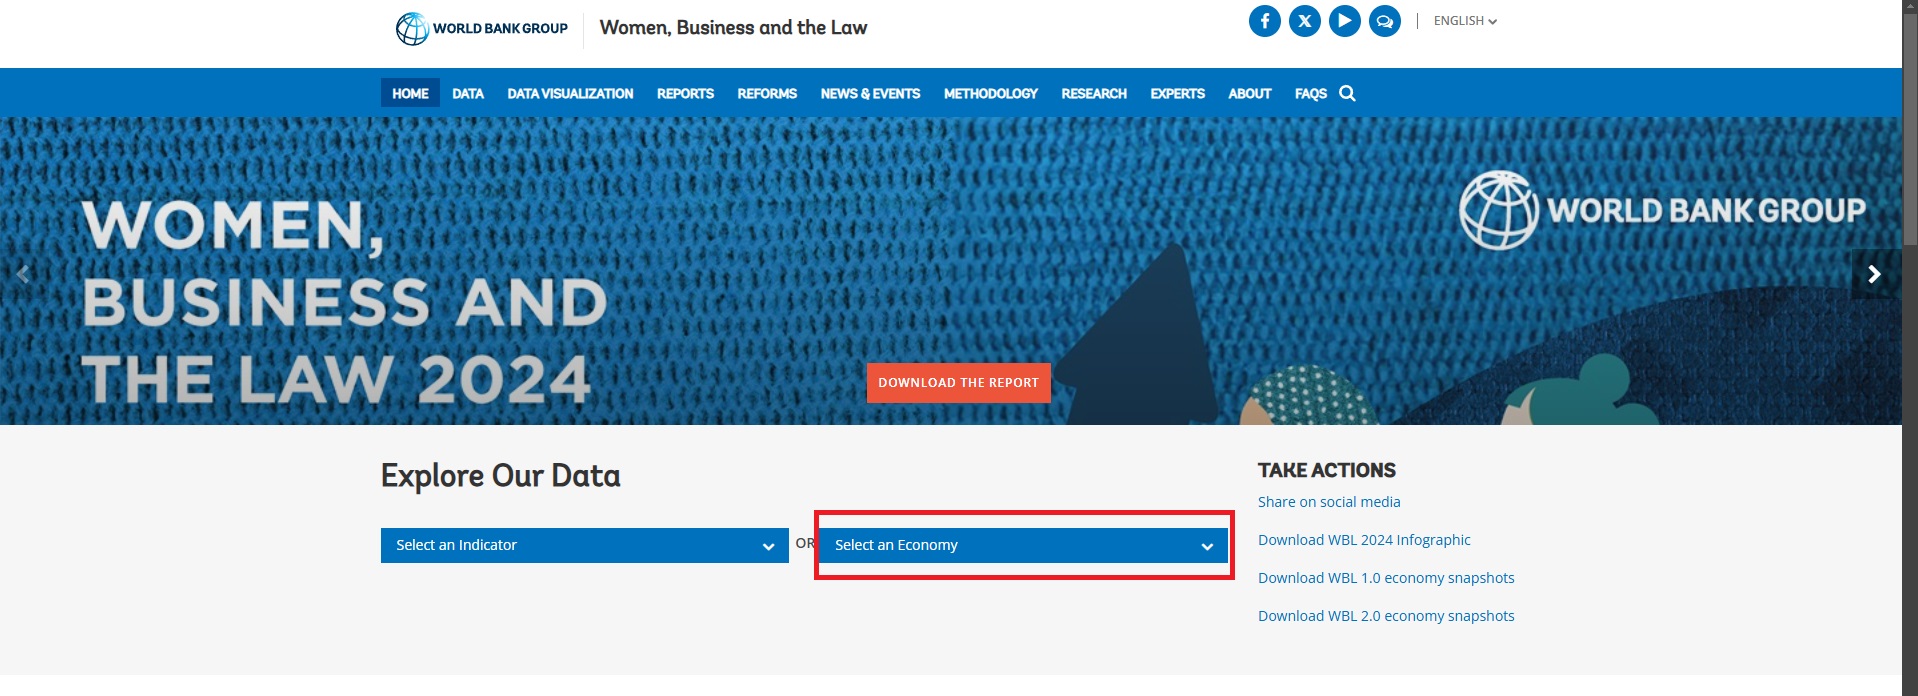Click the TAKE ACTIONS heading
1918x696 pixels.
pos(1327,470)
